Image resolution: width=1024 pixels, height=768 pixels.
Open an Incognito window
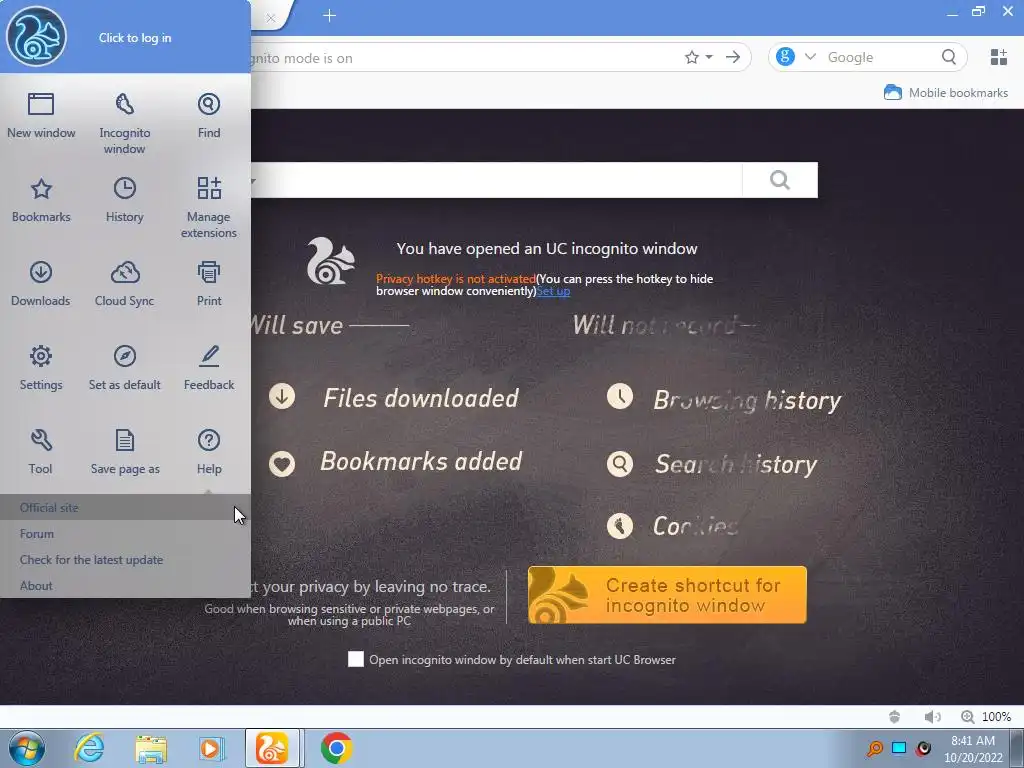(125, 124)
